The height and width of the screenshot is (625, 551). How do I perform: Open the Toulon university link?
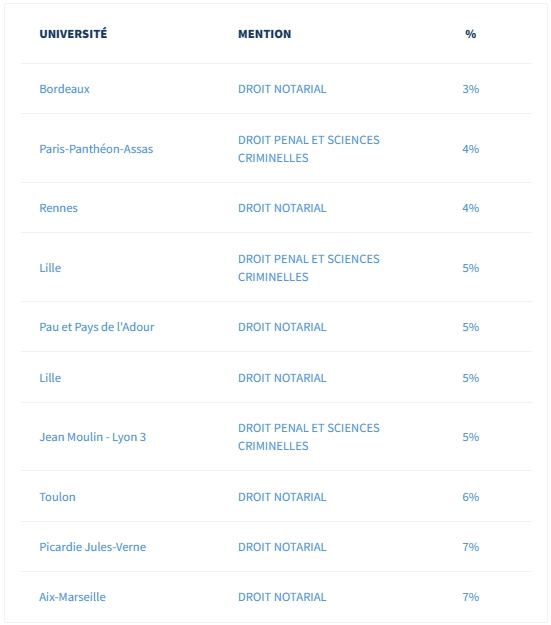(57, 497)
